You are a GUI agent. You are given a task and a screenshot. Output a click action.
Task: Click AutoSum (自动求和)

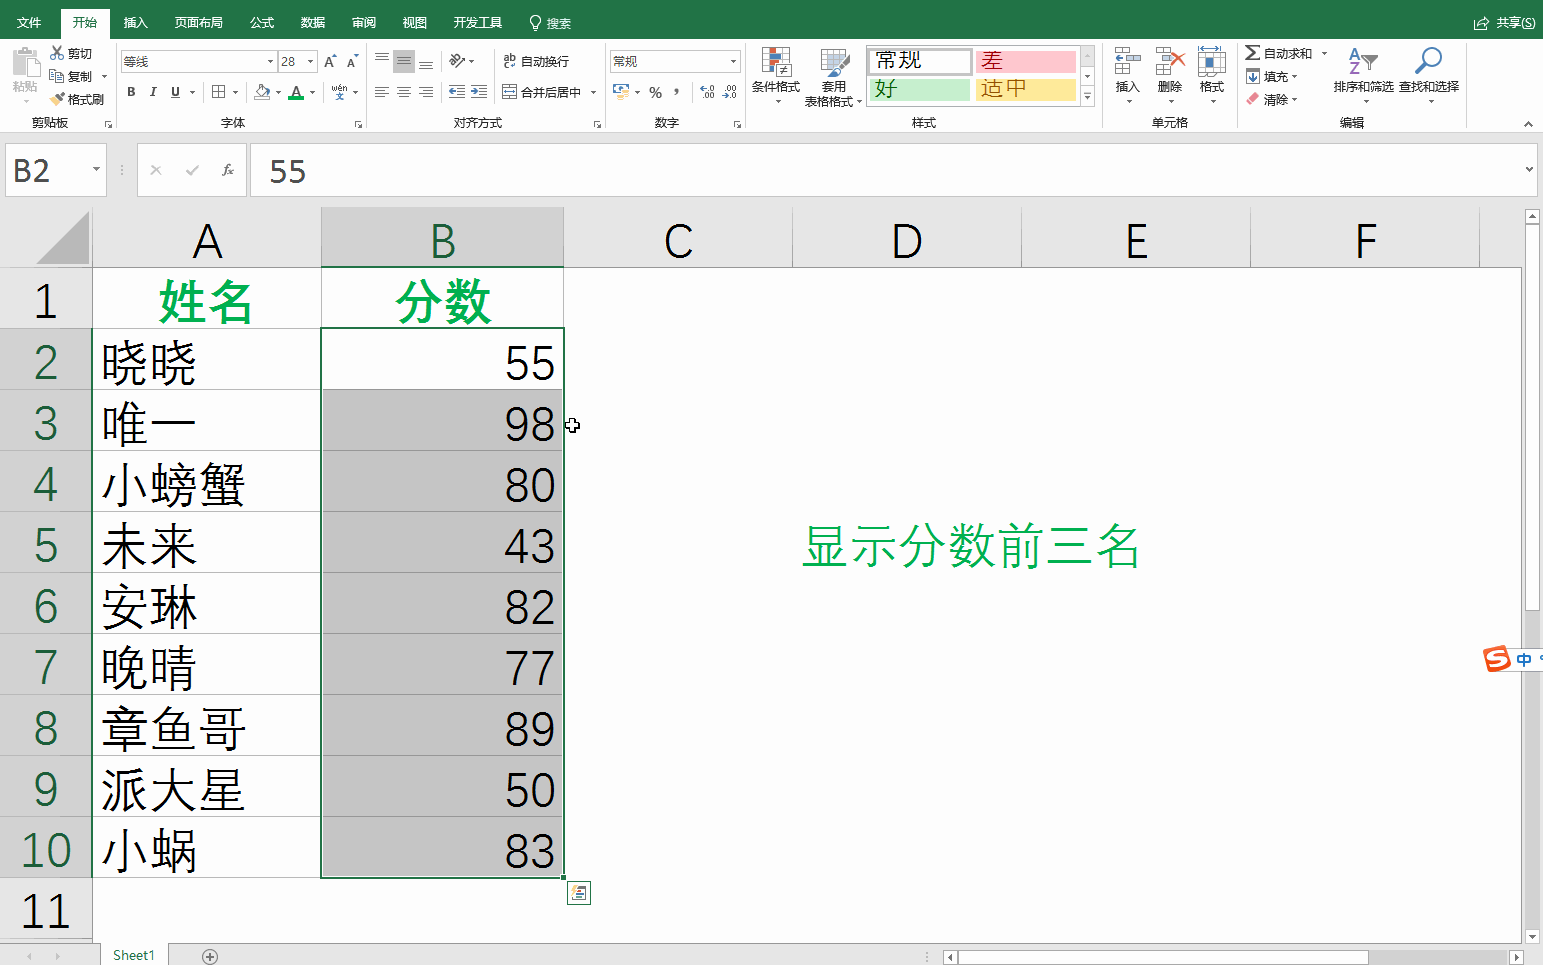click(x=1279, y=53)
